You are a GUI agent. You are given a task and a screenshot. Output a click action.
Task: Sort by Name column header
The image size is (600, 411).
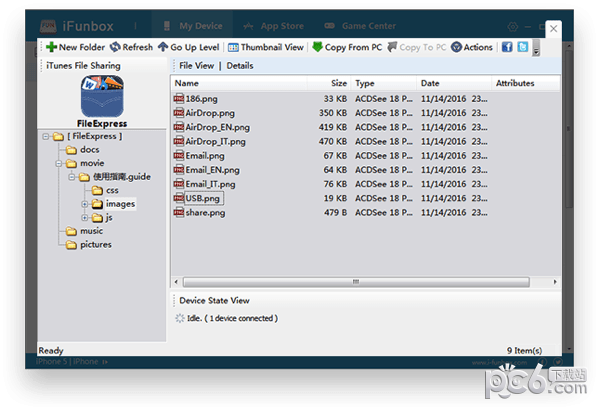[239, 83]
